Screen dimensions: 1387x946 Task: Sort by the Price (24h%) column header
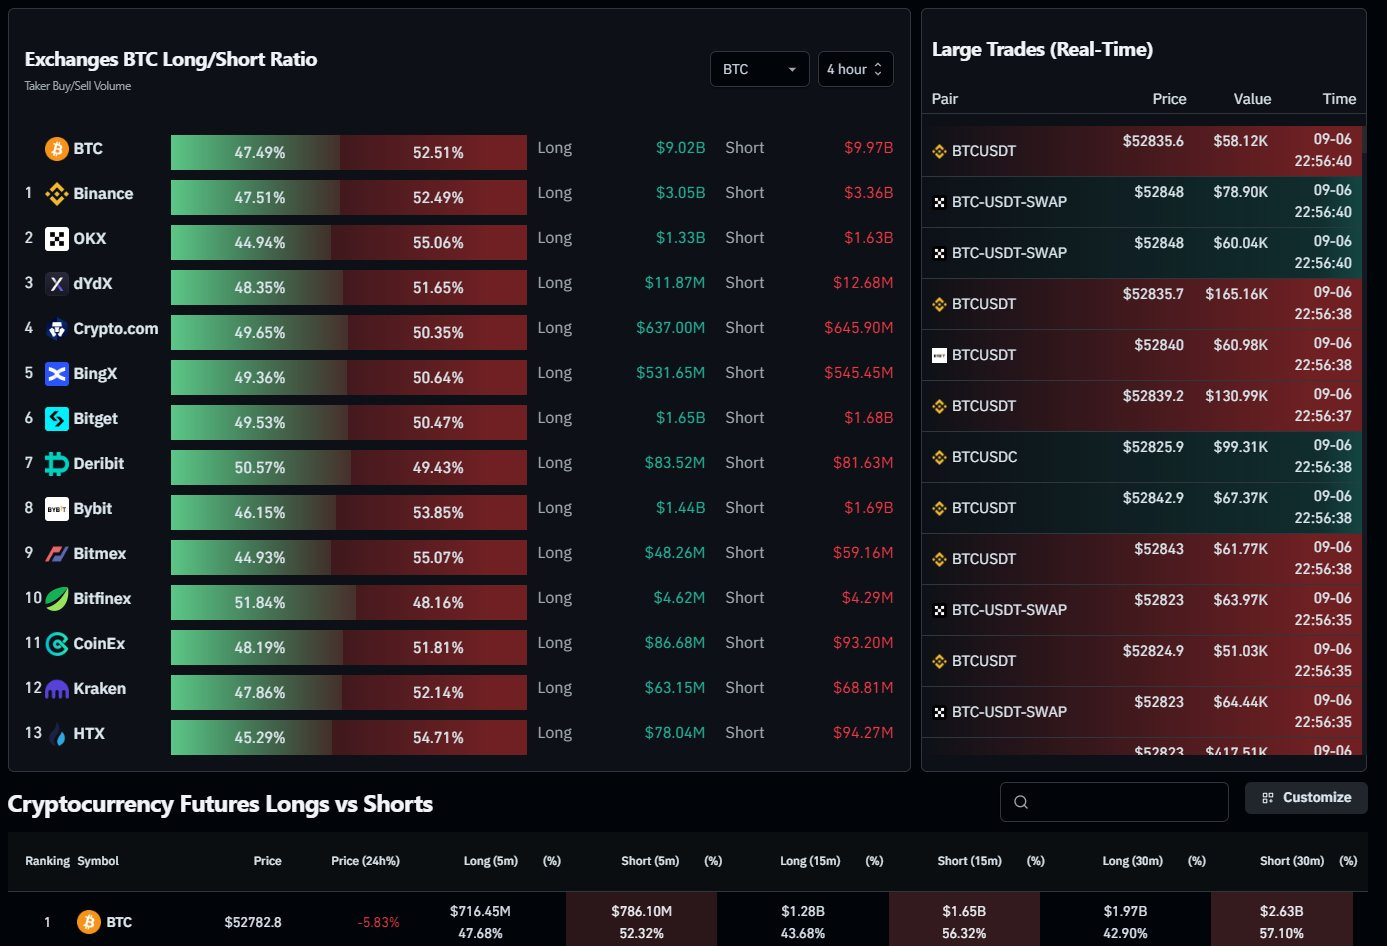pos(365,861)
